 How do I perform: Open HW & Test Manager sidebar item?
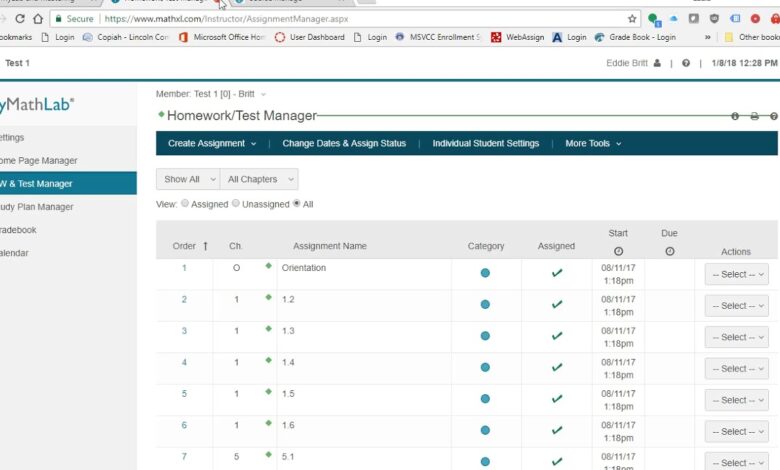click(68, 184)
